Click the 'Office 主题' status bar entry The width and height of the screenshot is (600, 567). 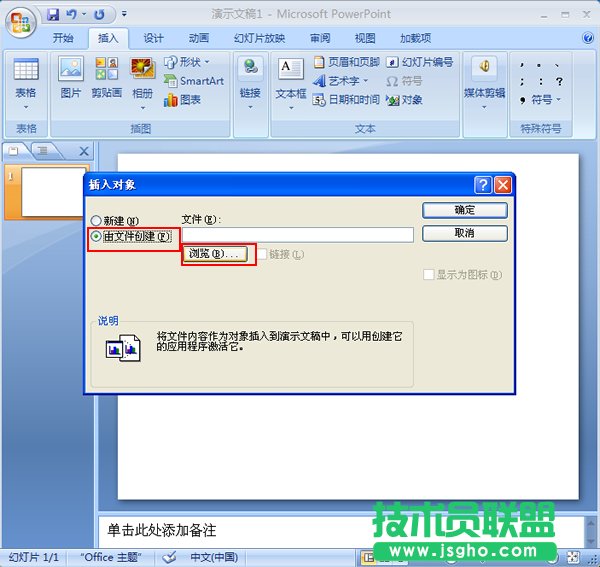[x=111, y=557]
